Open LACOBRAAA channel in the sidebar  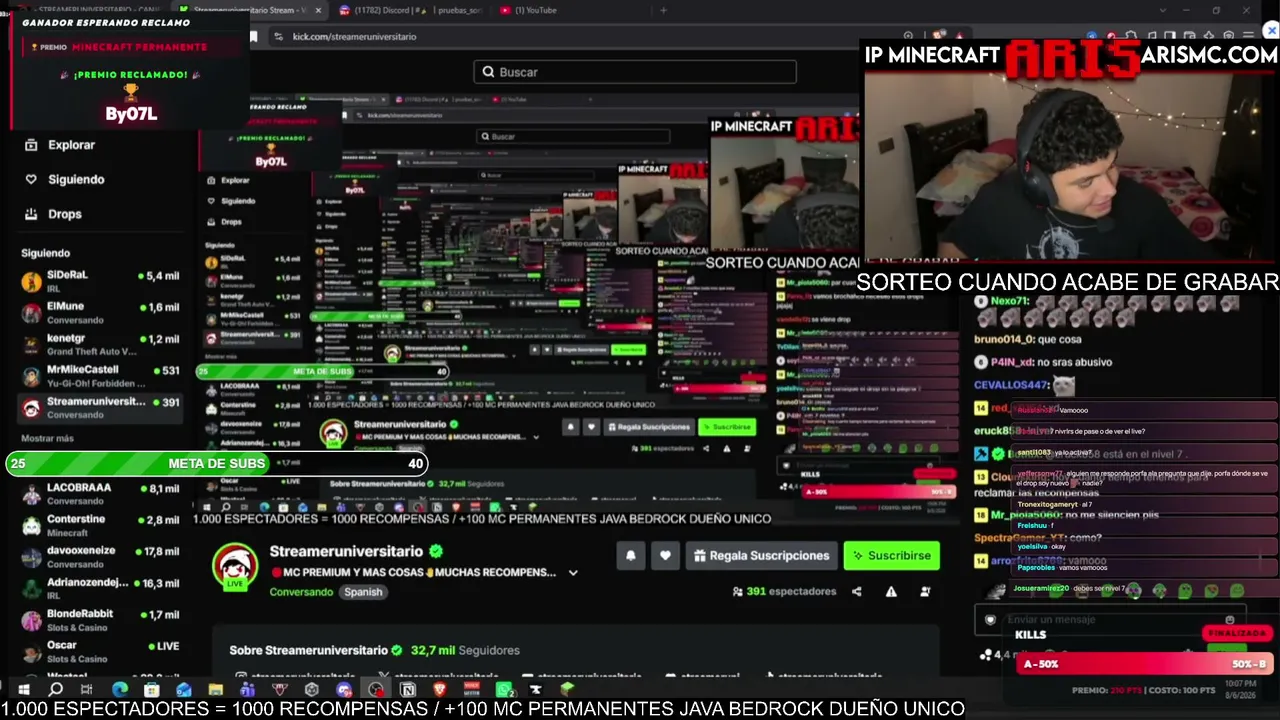pos(100,495)
